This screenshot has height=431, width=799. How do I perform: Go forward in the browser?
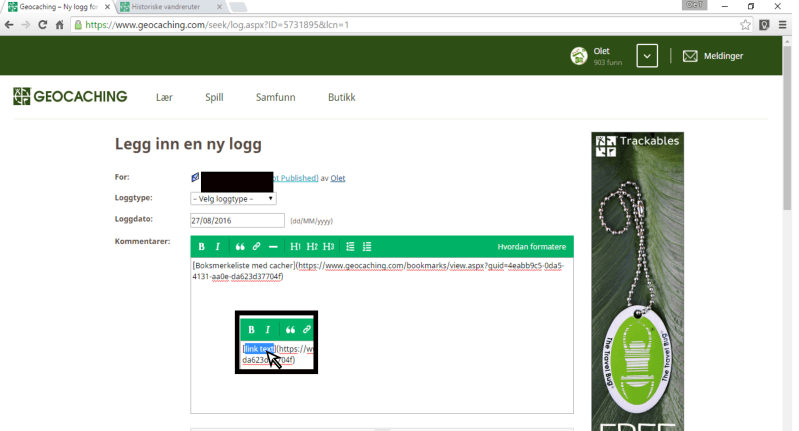coord(25,24)
